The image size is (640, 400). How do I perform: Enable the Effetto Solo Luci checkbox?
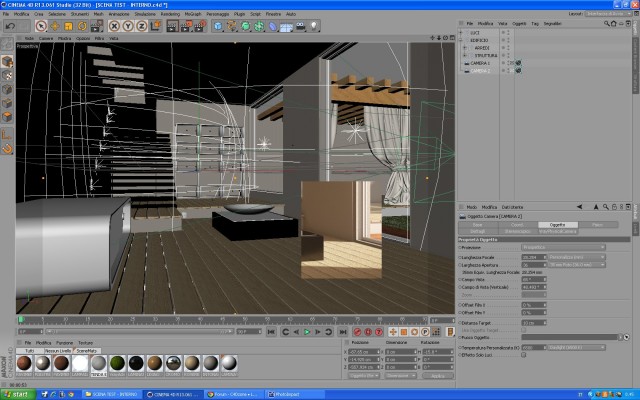point(524,355)
